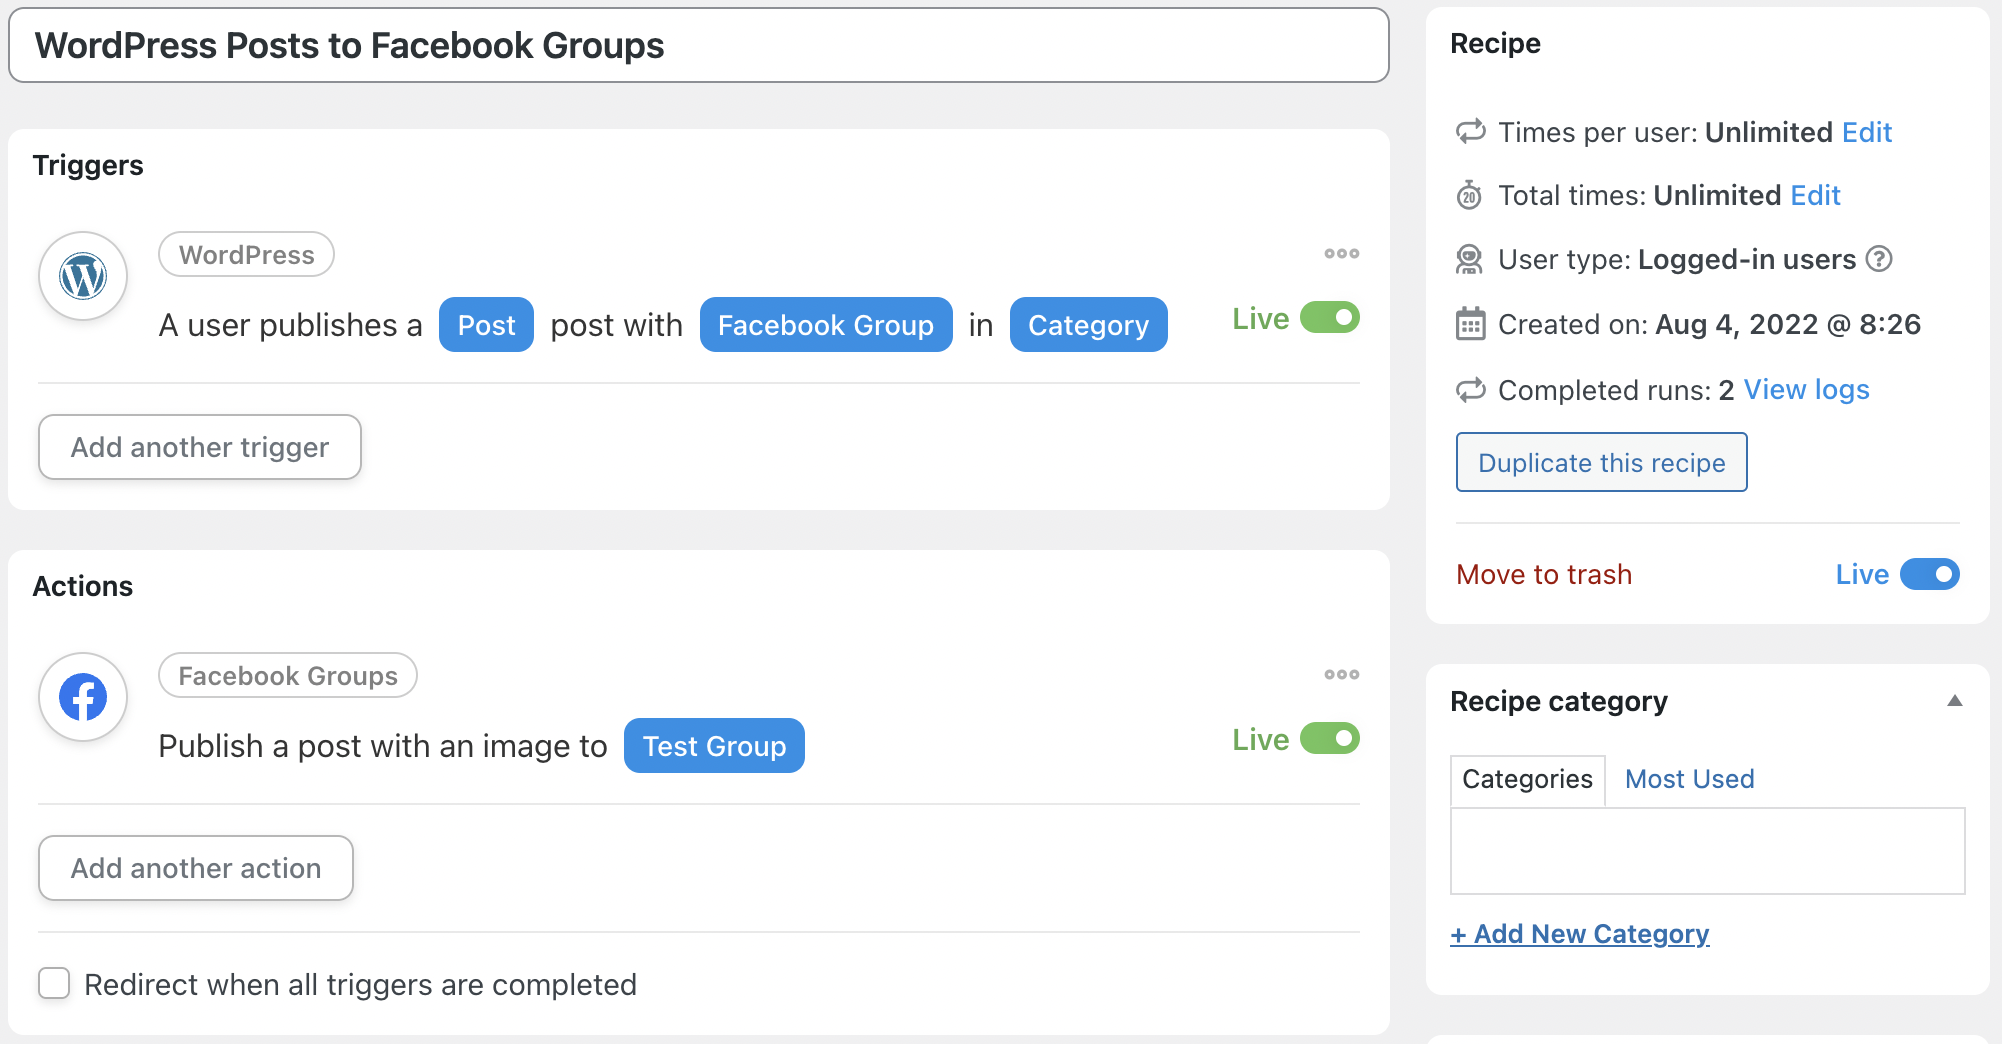Switch to the Most Used tab
Image resolution: width=2002 pixels, height=1044 pixels.
coord(1689,779)
